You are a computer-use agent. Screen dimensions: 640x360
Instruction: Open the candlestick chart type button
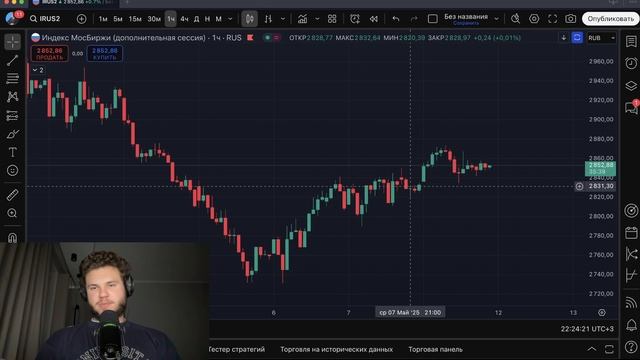point(249,19)
